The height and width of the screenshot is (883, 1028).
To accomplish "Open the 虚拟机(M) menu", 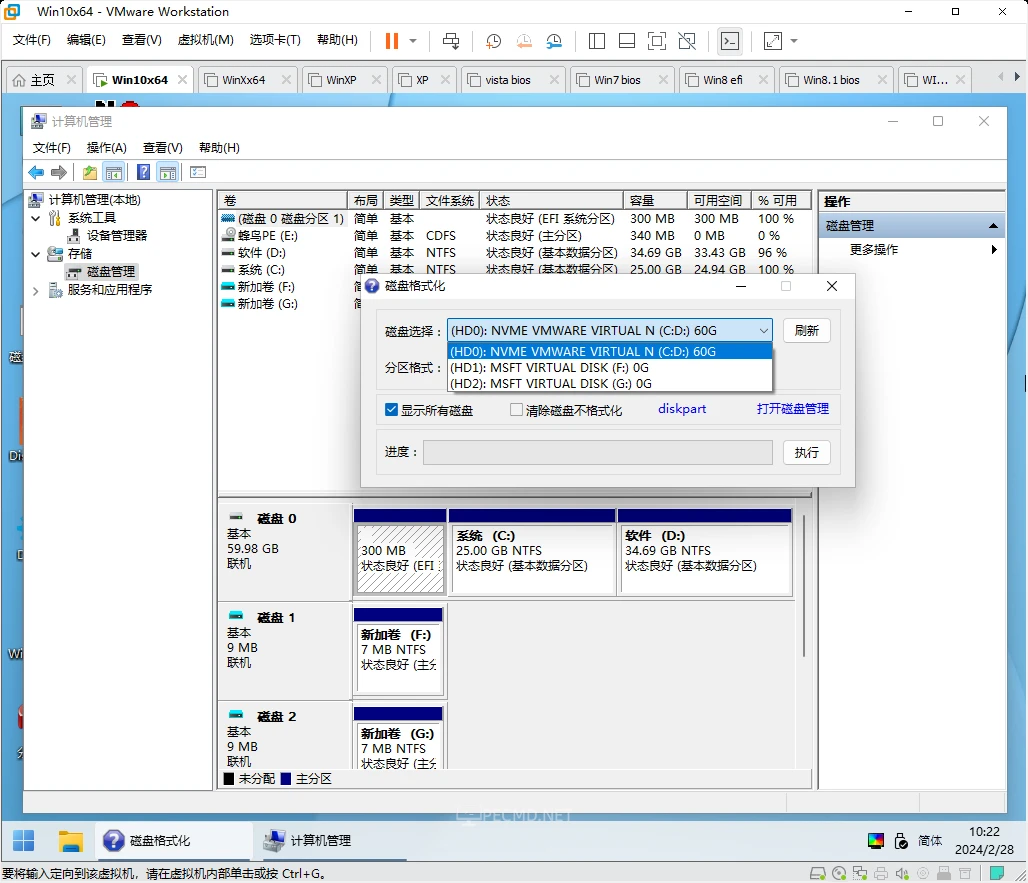I will pyautogui.click(x=205, y=39).
